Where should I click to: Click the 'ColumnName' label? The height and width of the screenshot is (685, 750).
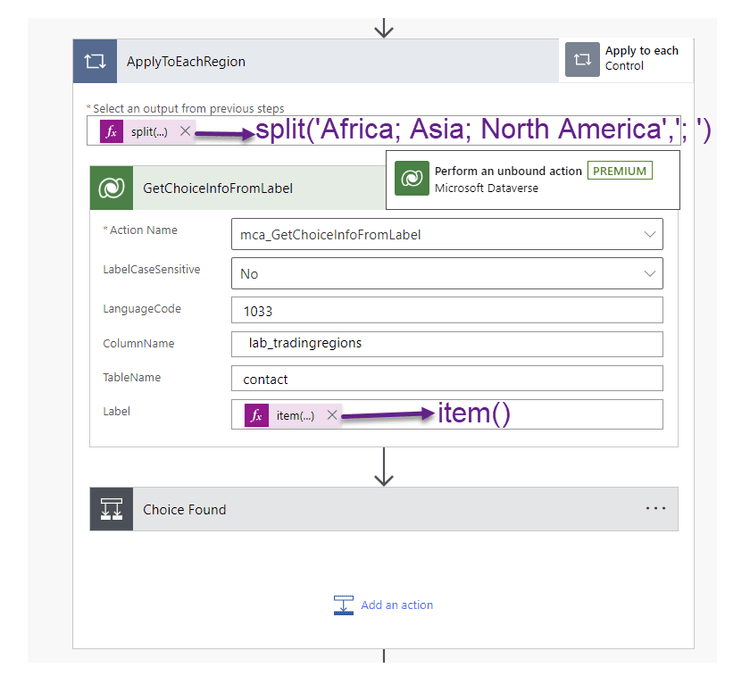pyautogui.click(x=139, y=343)
